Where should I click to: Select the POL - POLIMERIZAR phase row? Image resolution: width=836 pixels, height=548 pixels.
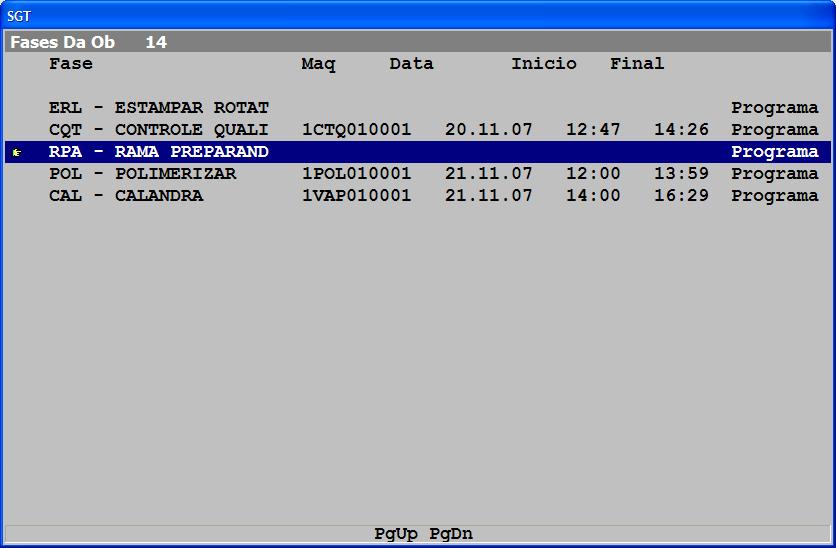142,174
